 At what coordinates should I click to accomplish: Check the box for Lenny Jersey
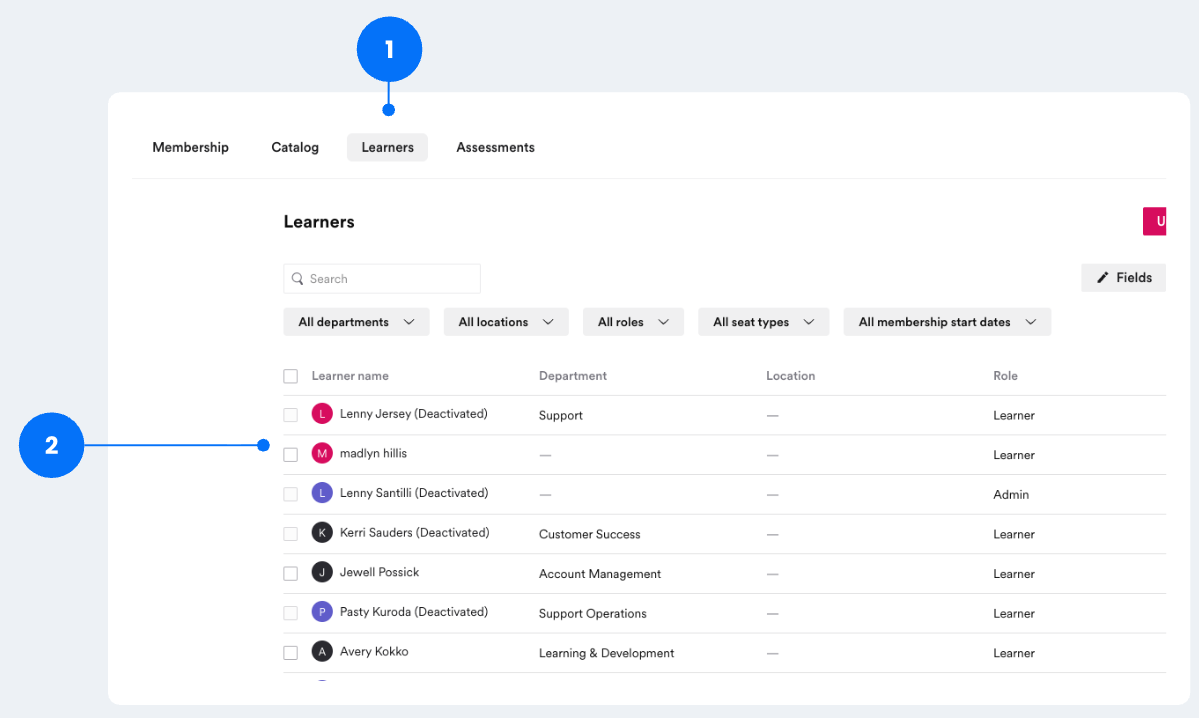291,415
